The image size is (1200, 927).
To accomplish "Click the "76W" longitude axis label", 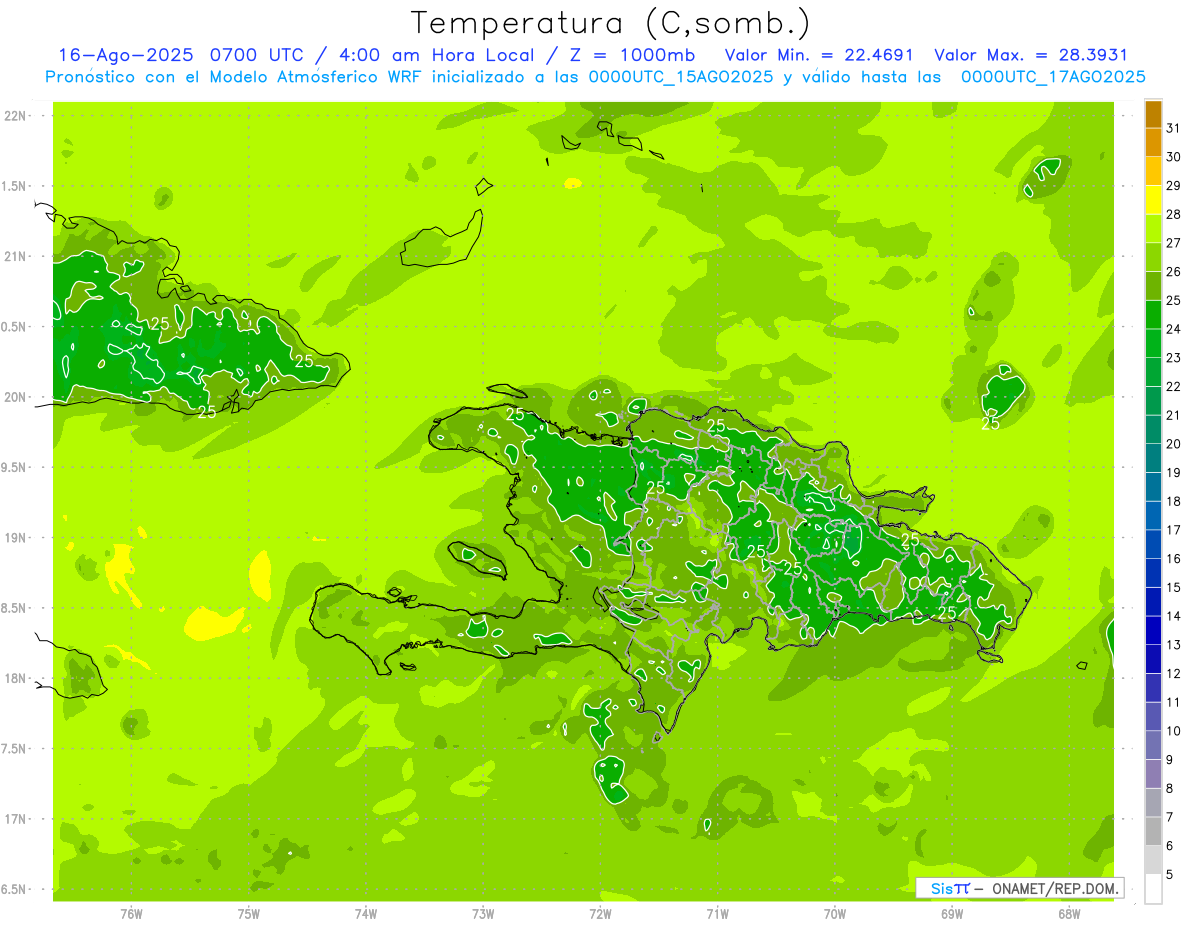I will pyautogui.click(x=131, y=914).
